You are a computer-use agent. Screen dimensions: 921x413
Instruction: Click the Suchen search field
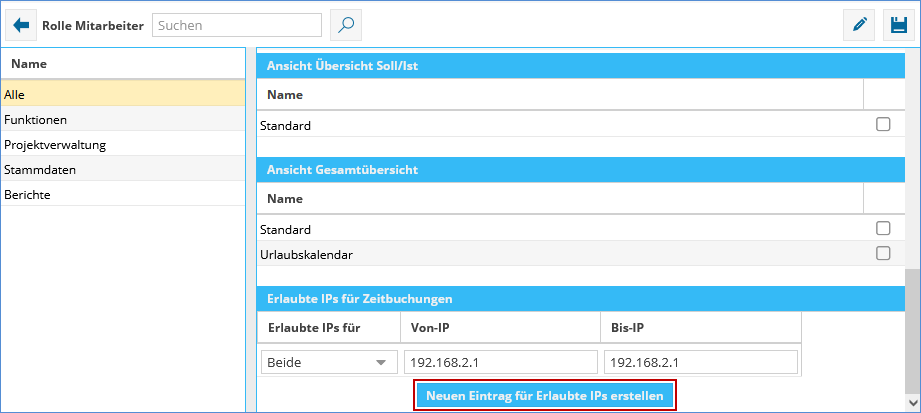pos(237,25)
